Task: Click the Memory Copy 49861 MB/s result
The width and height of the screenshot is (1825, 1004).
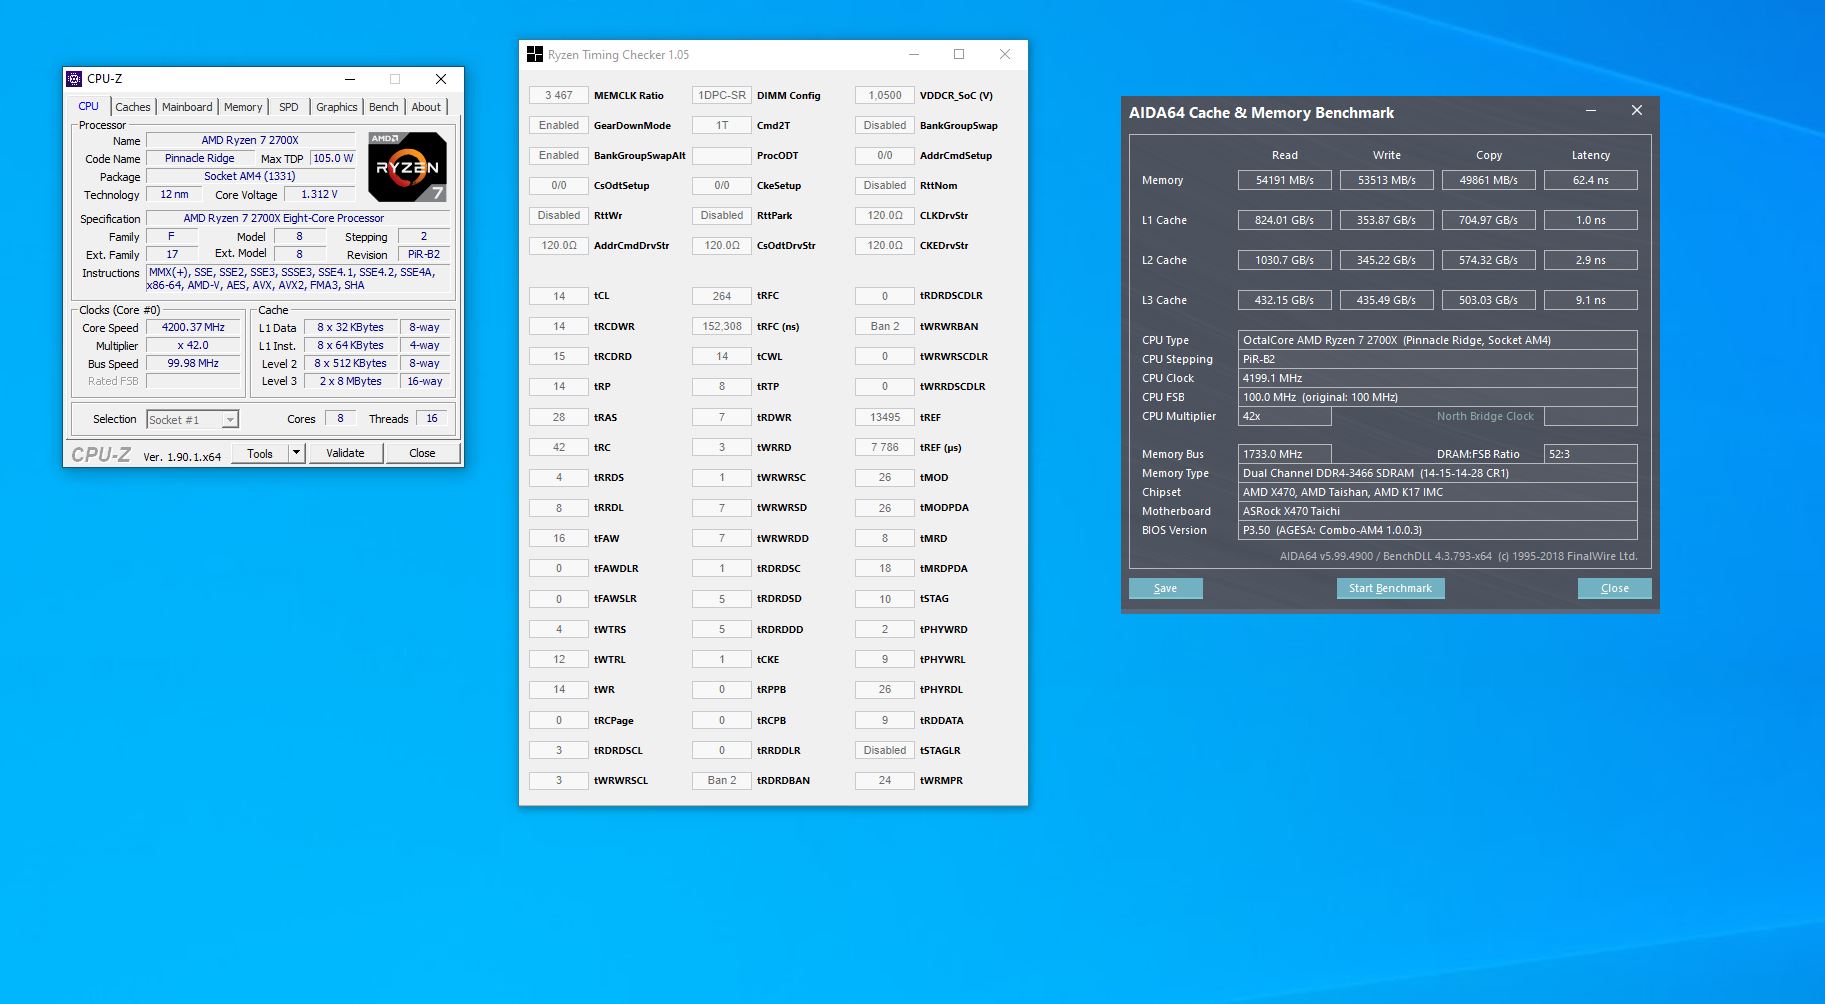Action: point(1489,180)
